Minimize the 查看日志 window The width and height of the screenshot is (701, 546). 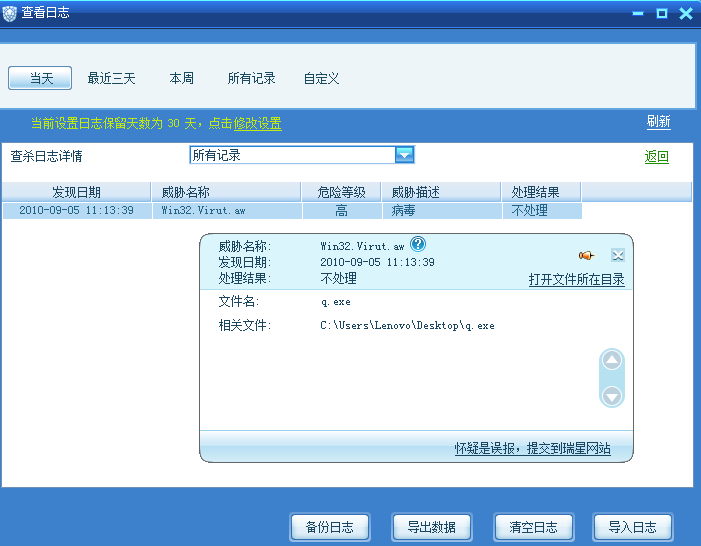638,13
